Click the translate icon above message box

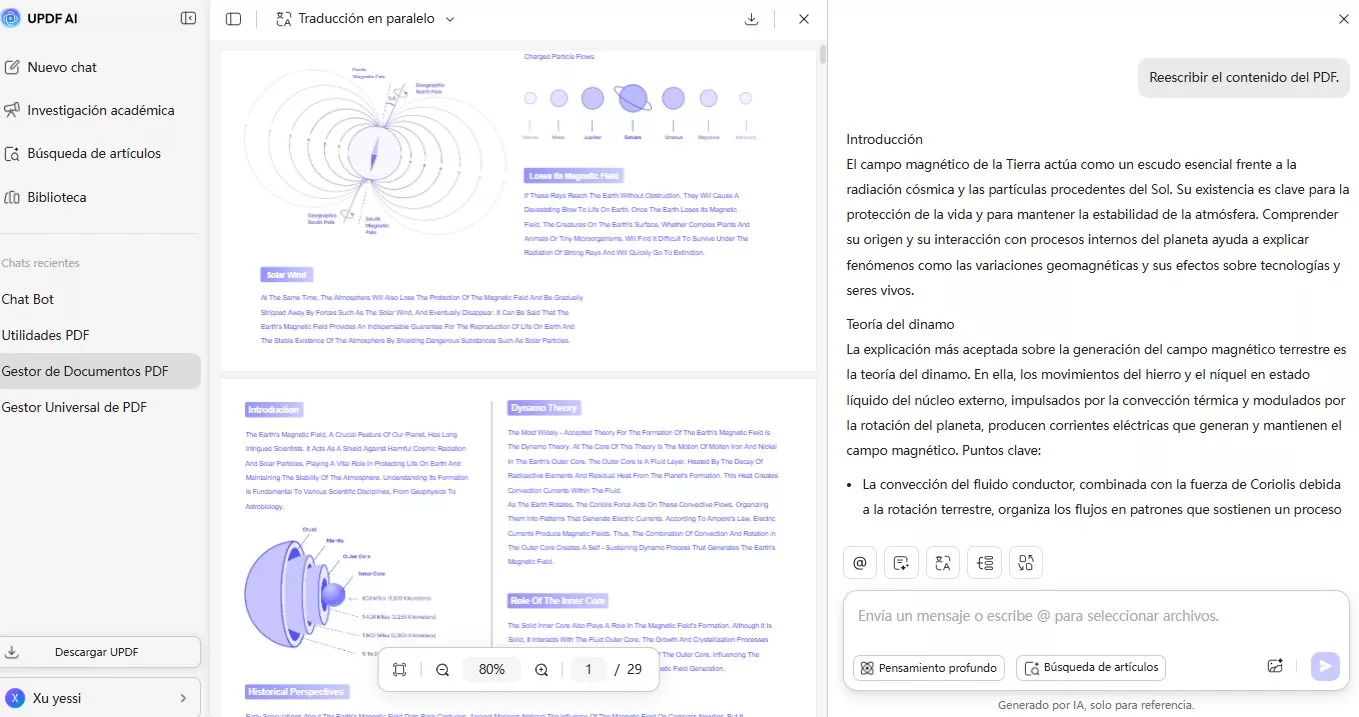tap(943, 563)
